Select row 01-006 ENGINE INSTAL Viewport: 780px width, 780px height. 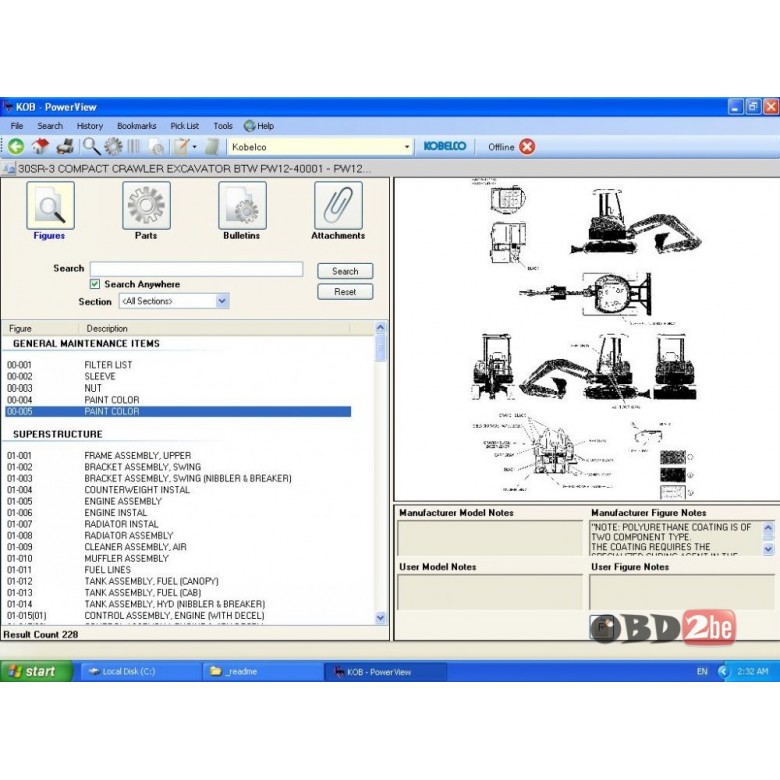[x=178, y=512]
